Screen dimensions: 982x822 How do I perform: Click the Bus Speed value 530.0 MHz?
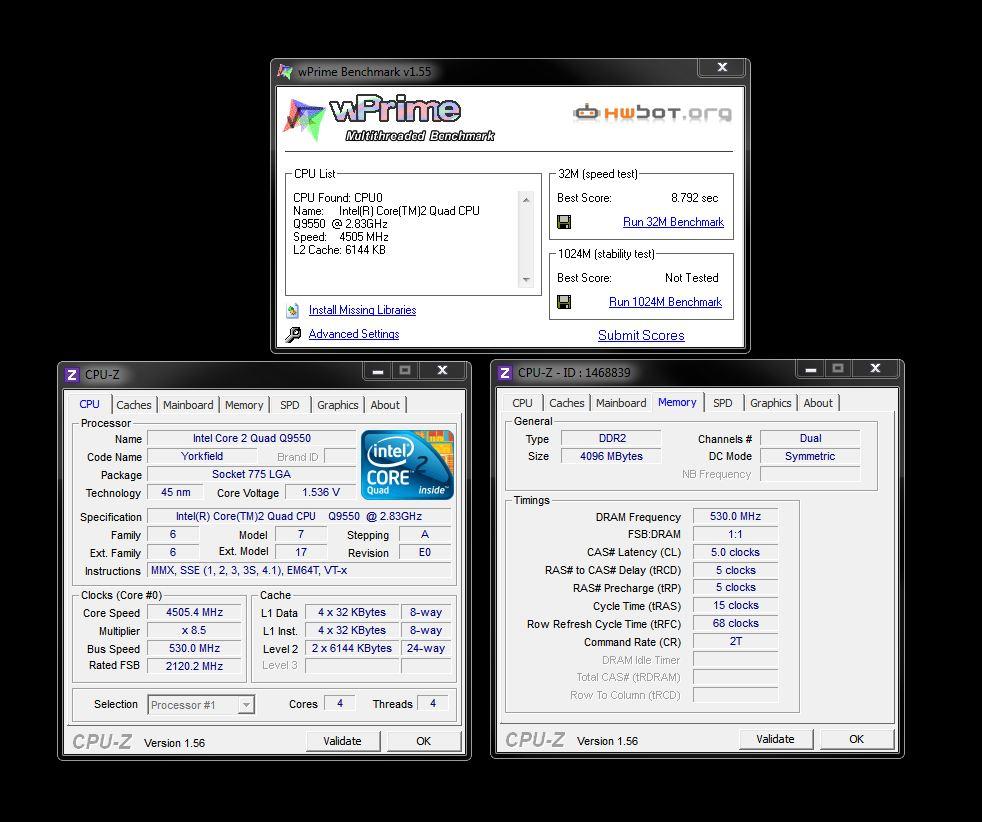click(194, 649)
